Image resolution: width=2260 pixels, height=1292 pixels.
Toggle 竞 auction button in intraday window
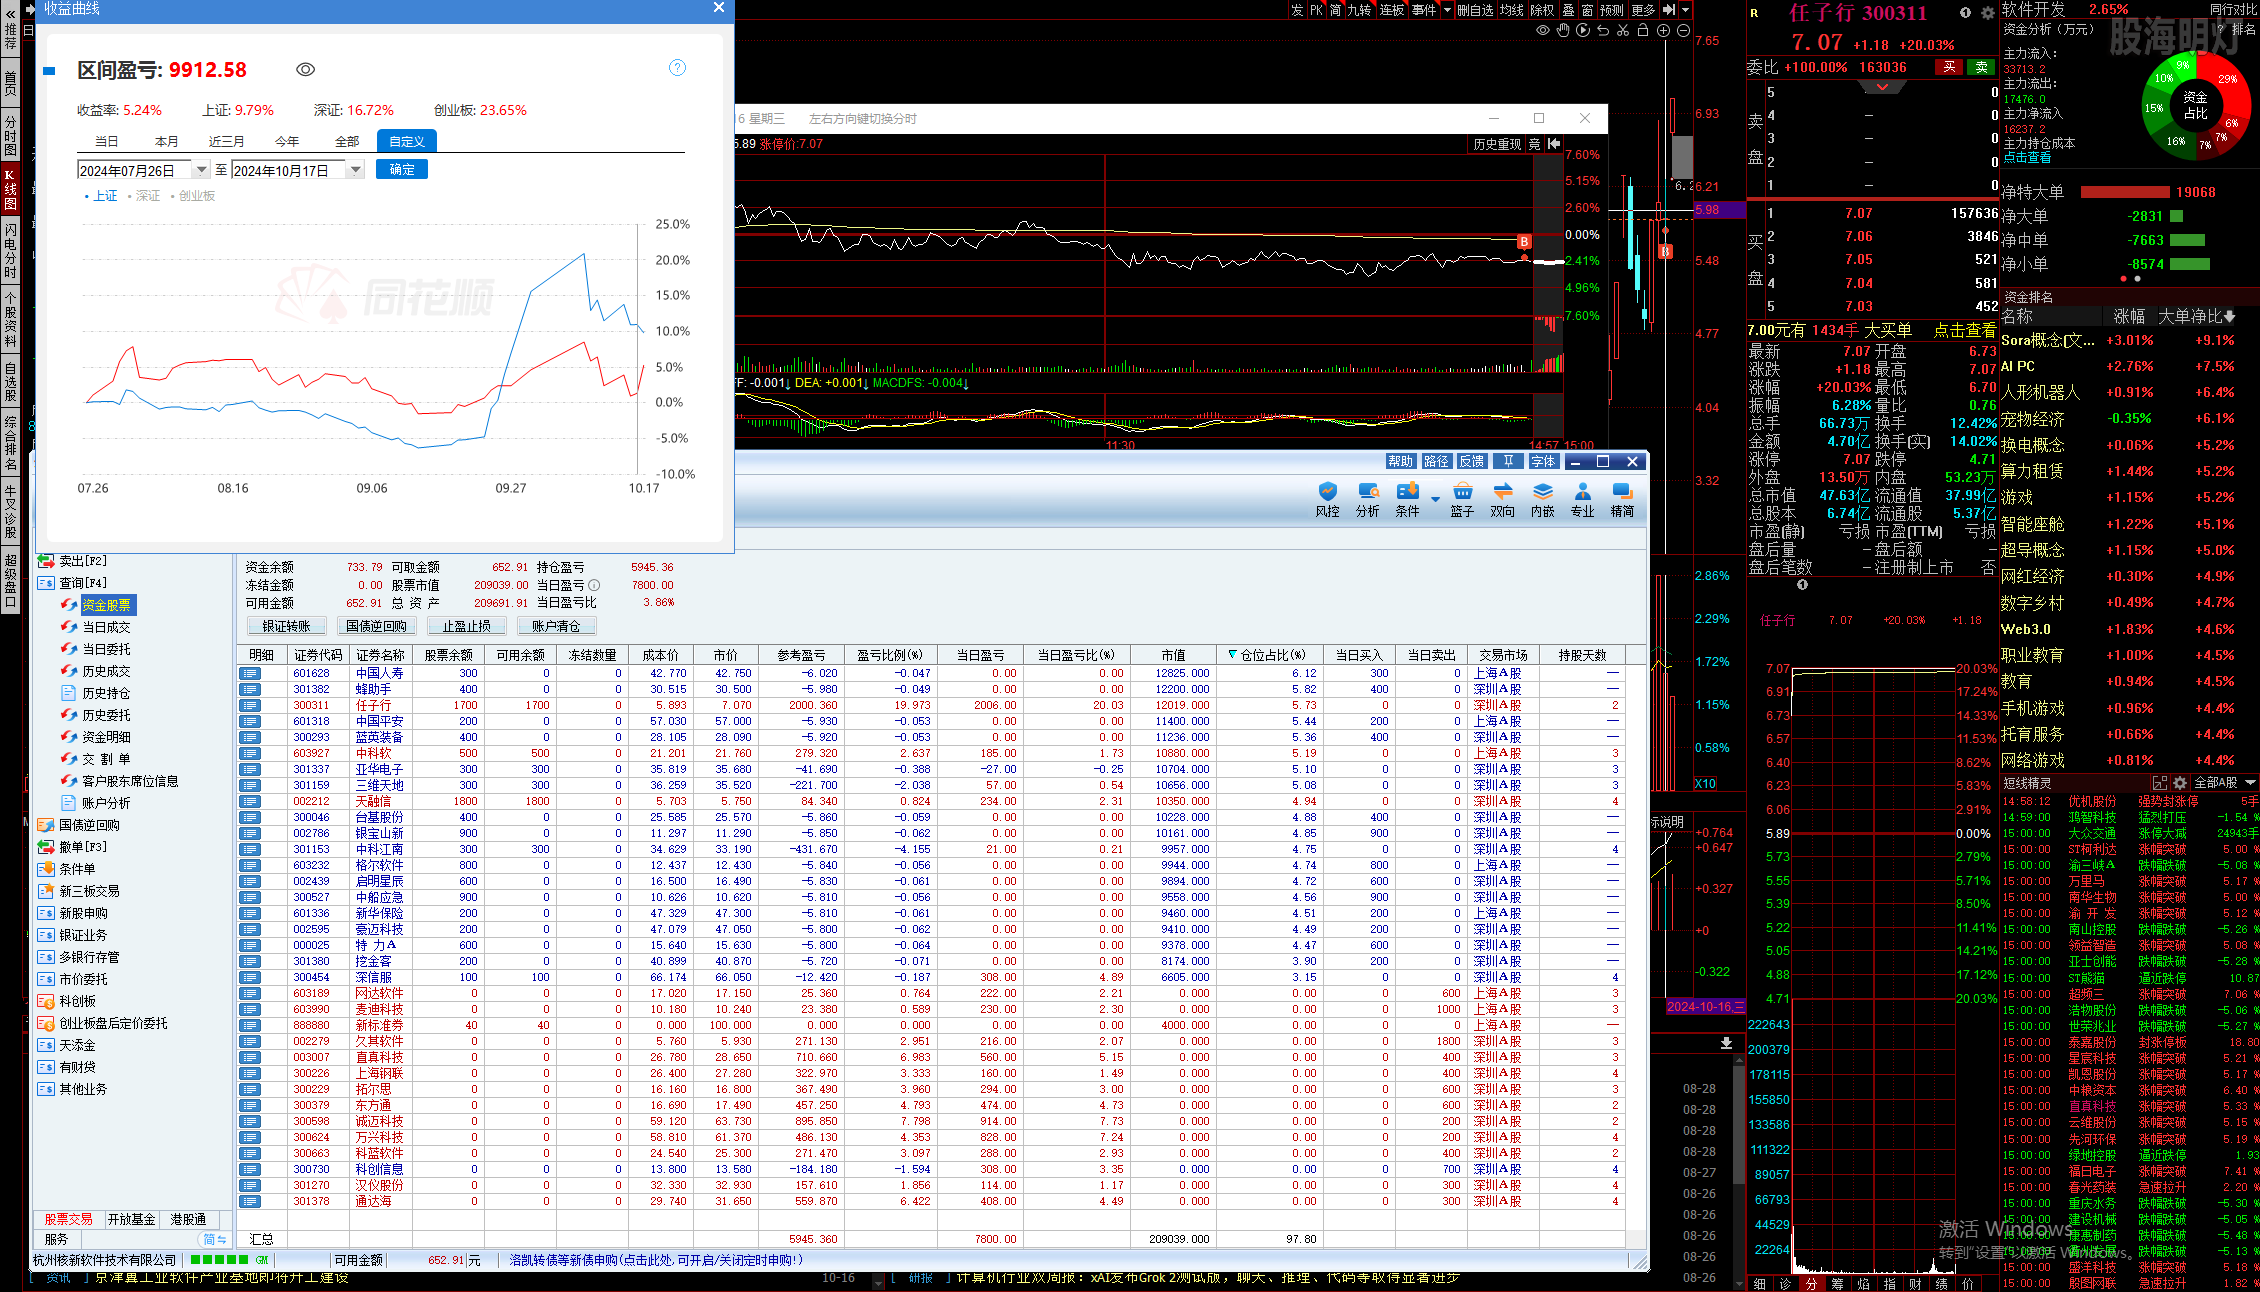[1534, 144]
